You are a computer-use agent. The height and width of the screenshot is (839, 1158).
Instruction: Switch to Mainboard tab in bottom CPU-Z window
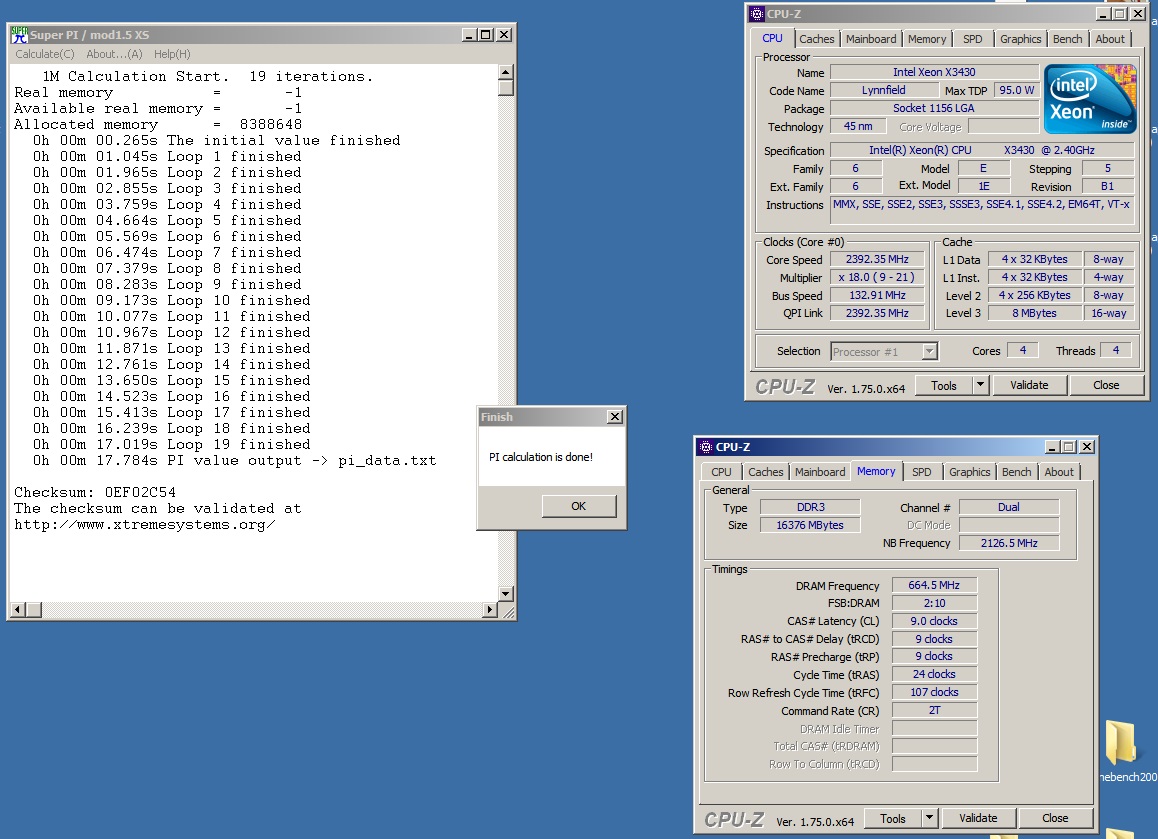pyautogui.click(x=820, y=472)
